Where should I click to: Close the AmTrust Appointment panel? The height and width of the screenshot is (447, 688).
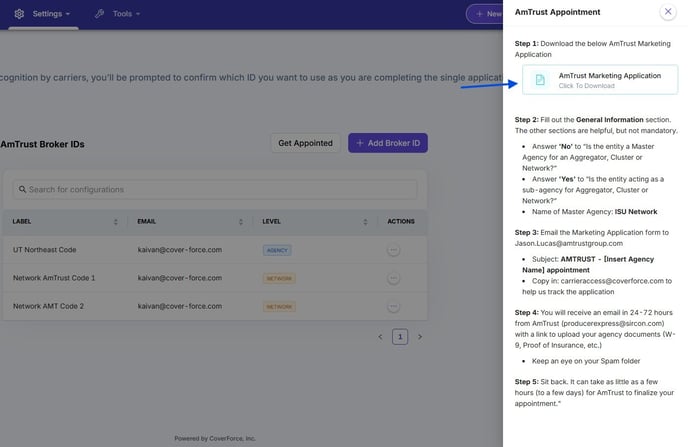[x=668, y=12]
